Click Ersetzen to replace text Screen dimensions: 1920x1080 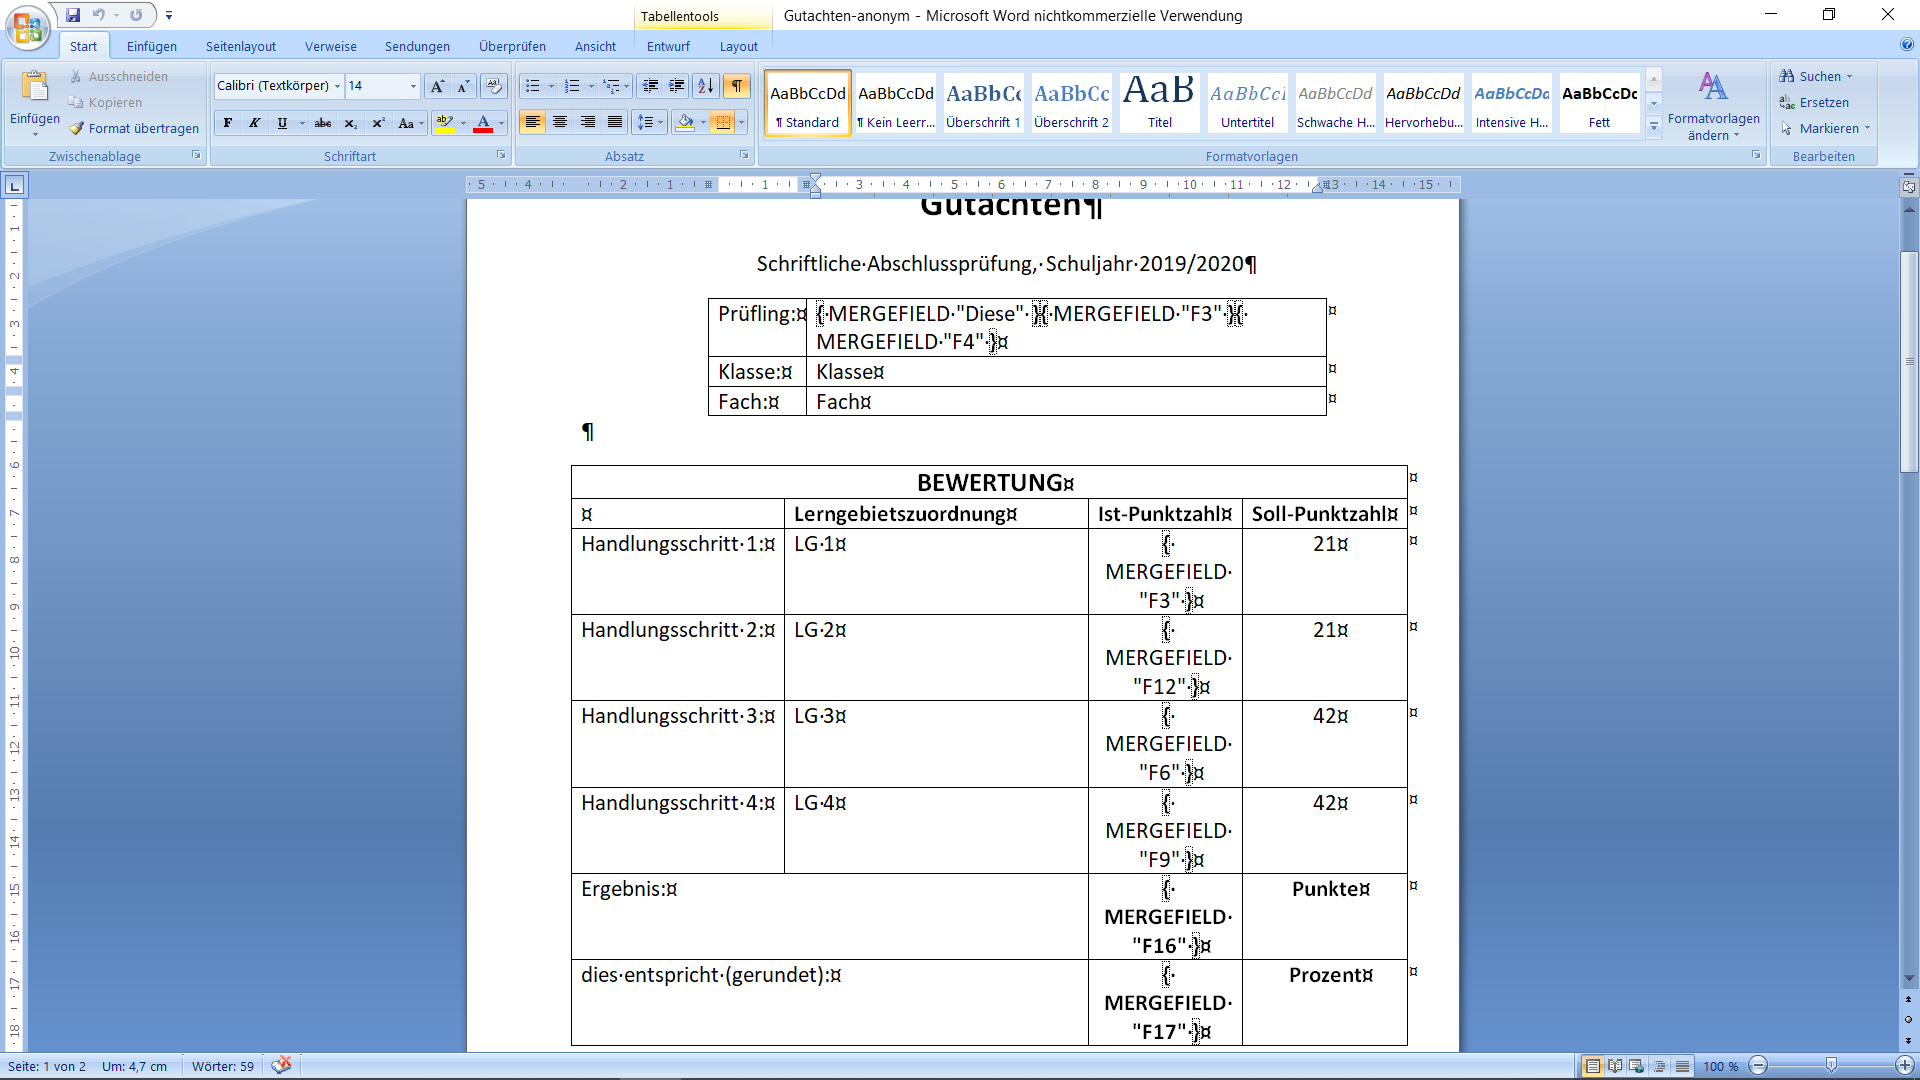tap(1814, 102)
